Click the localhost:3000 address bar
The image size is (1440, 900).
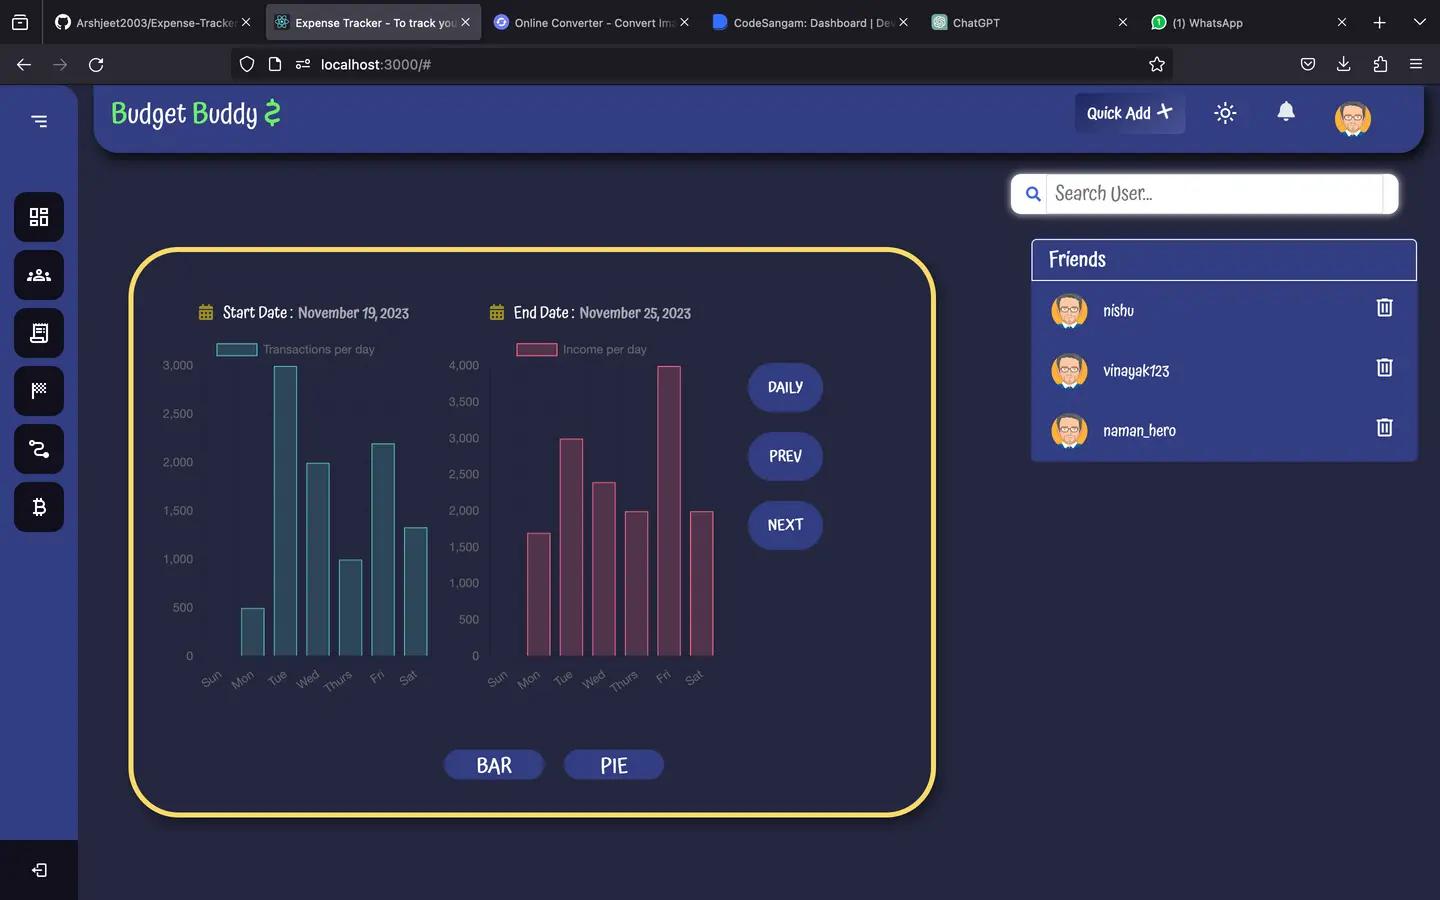point(700,64)
